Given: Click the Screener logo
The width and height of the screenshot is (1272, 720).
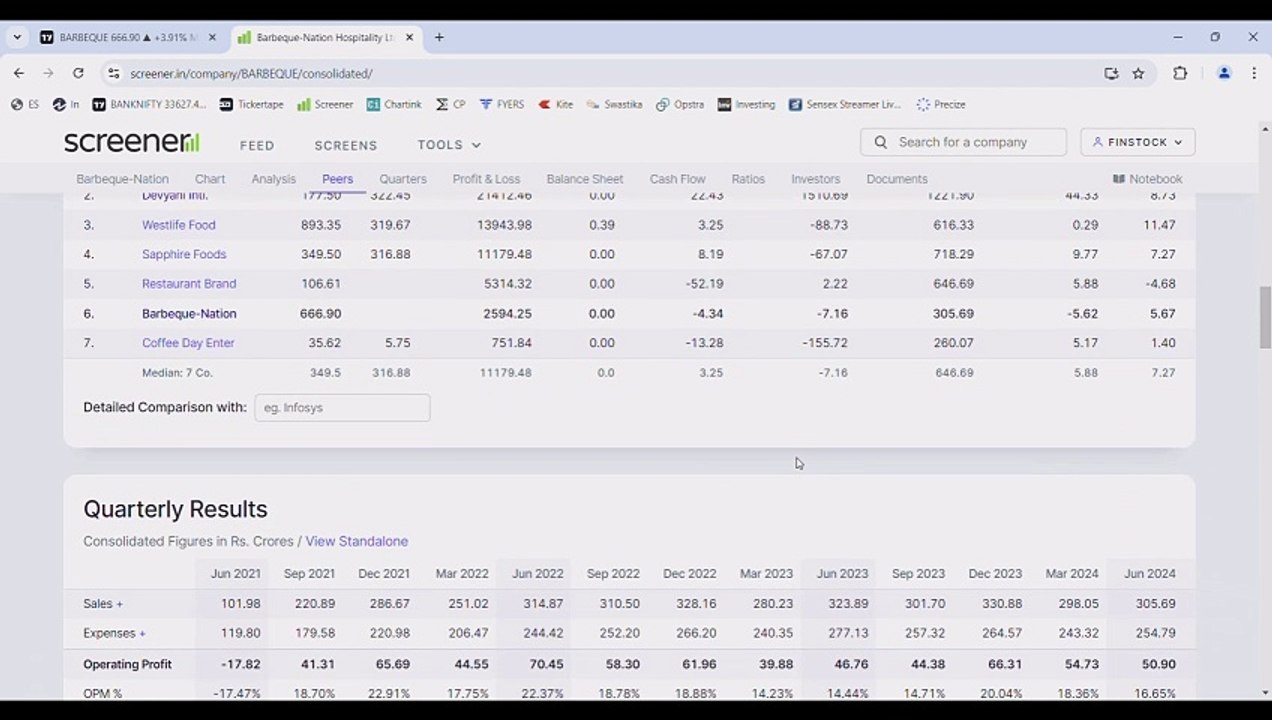Looking at the screenshot, I should tap(131, 142).
